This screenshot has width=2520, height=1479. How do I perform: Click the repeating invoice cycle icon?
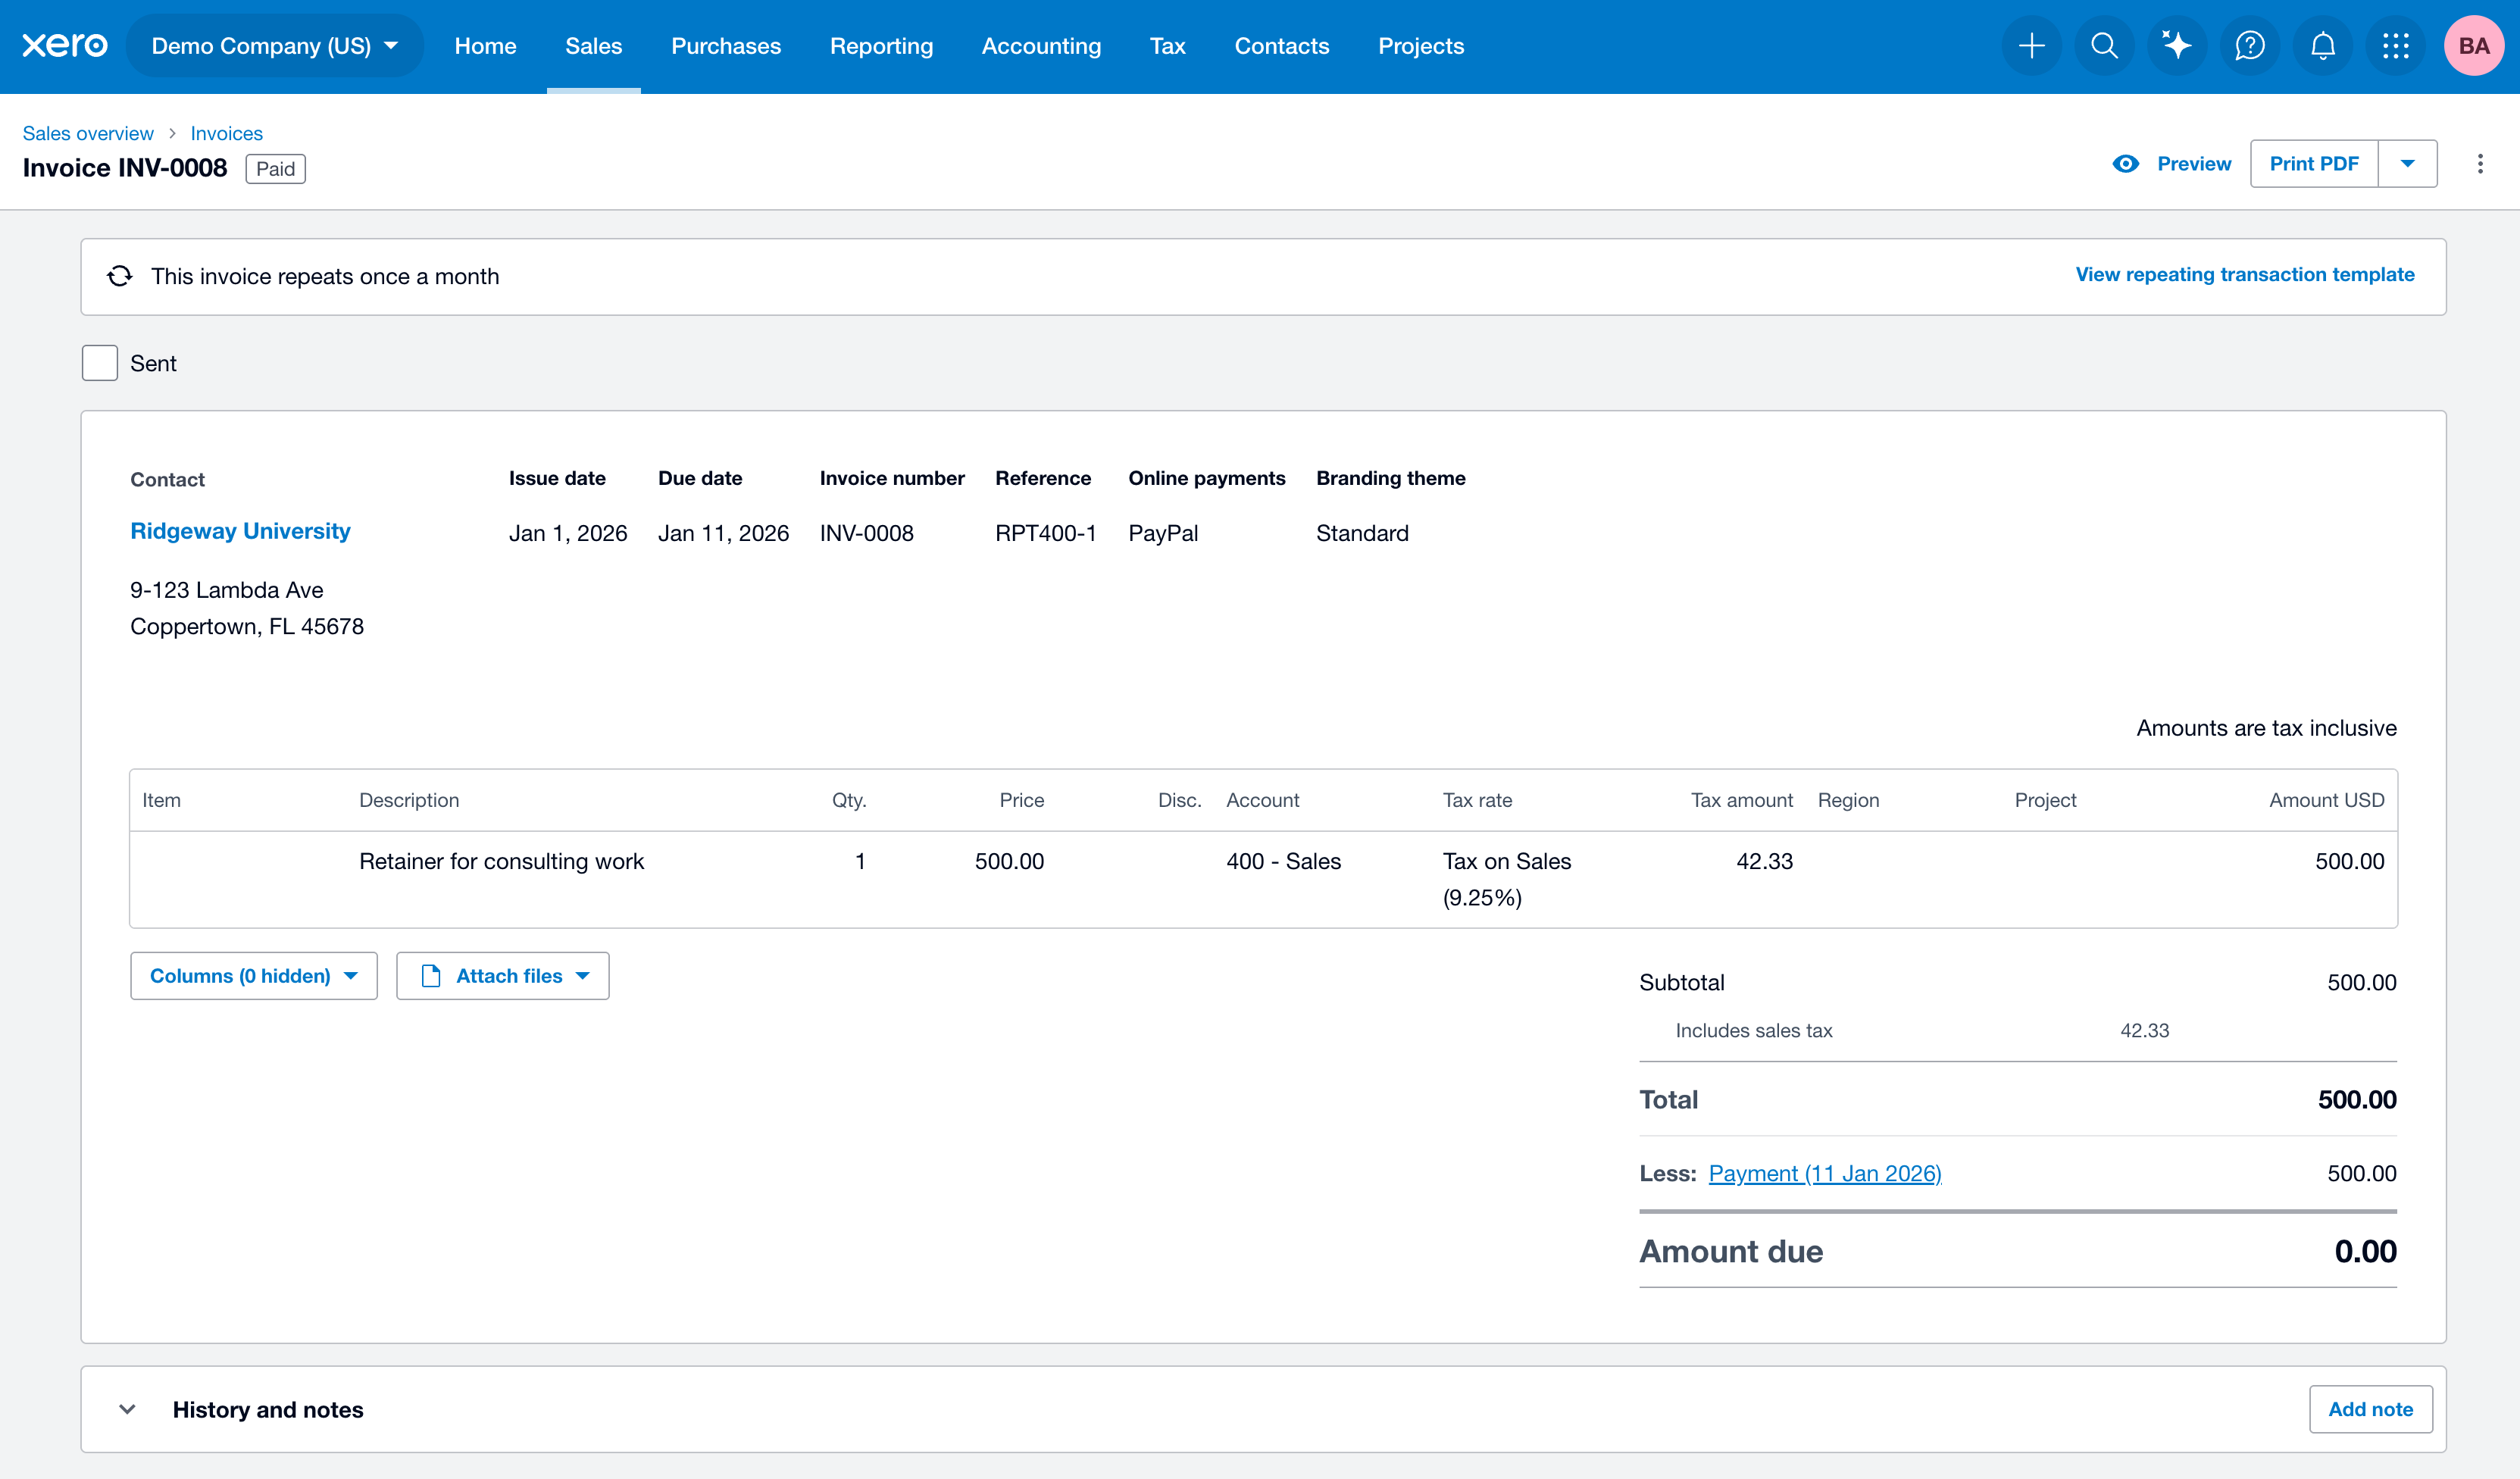point(120,276)
